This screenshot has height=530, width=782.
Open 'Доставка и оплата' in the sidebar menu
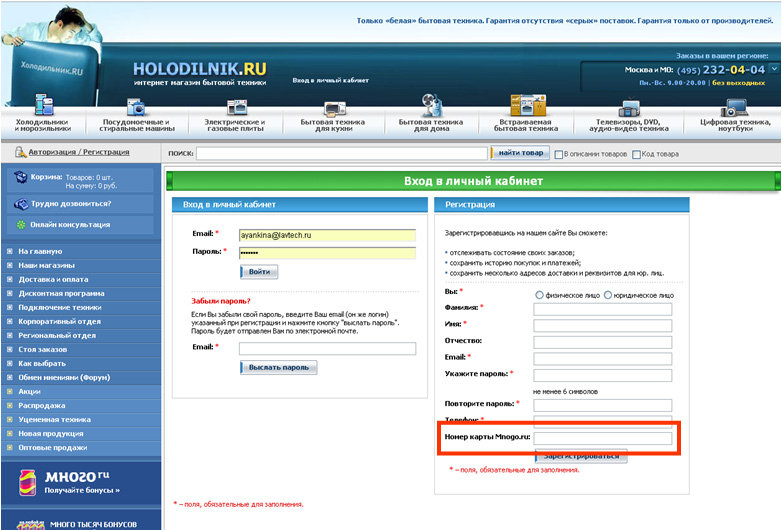coord(53,279)
